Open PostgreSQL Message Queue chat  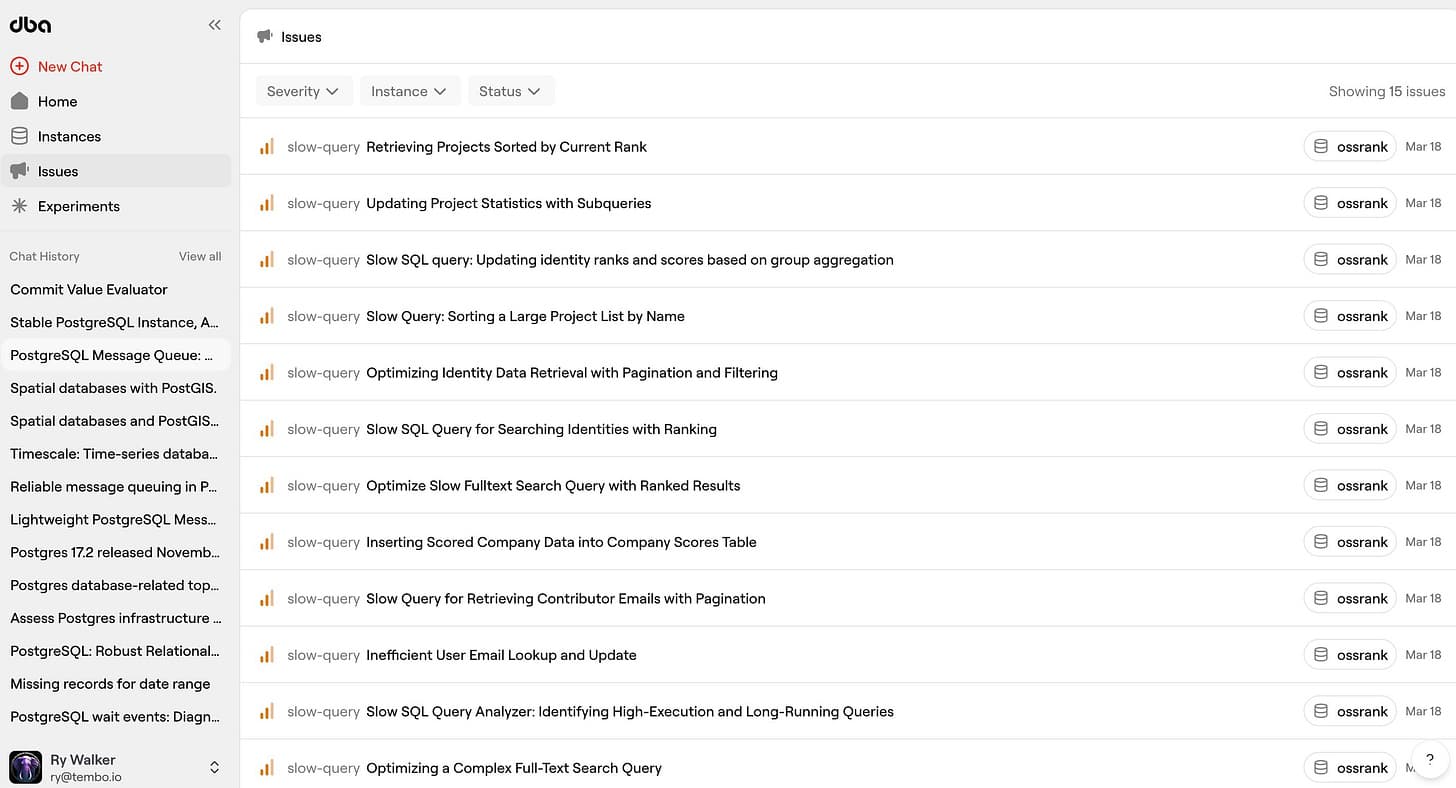[116, 355]
